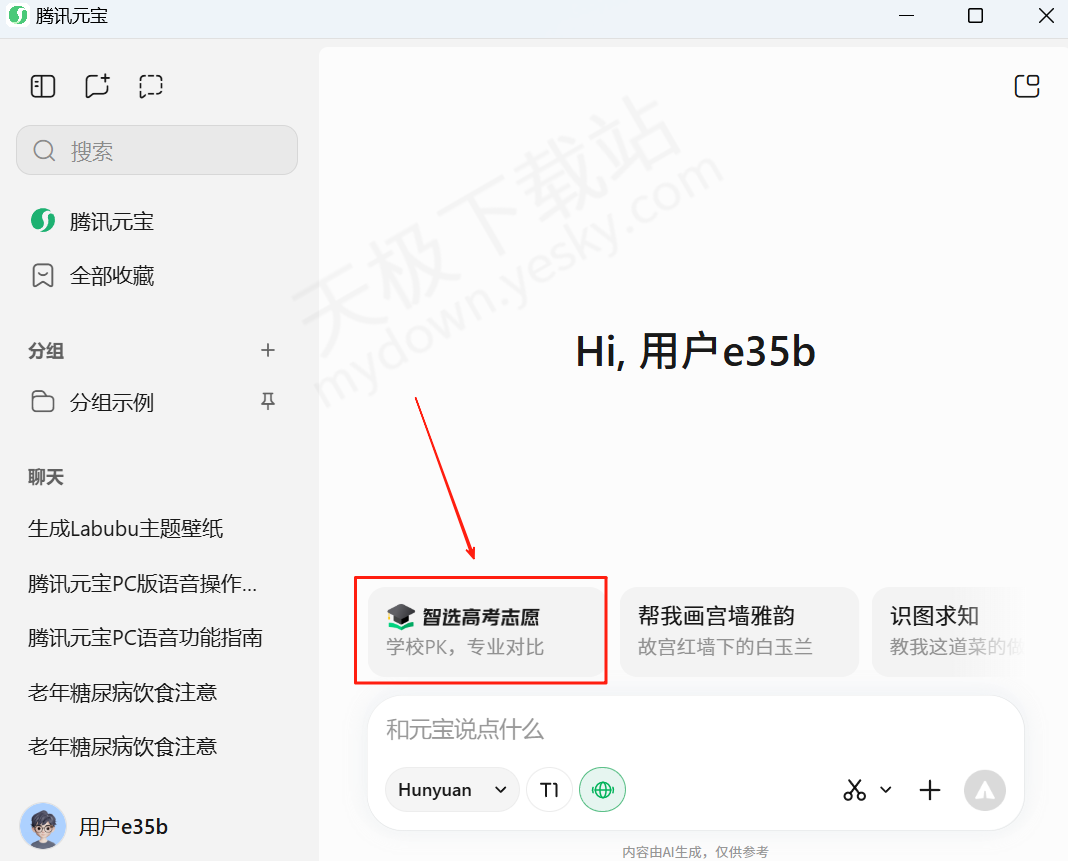Click the 智选高考志愿 suggestion card
Screen dimensions: 1068x861
486,631
